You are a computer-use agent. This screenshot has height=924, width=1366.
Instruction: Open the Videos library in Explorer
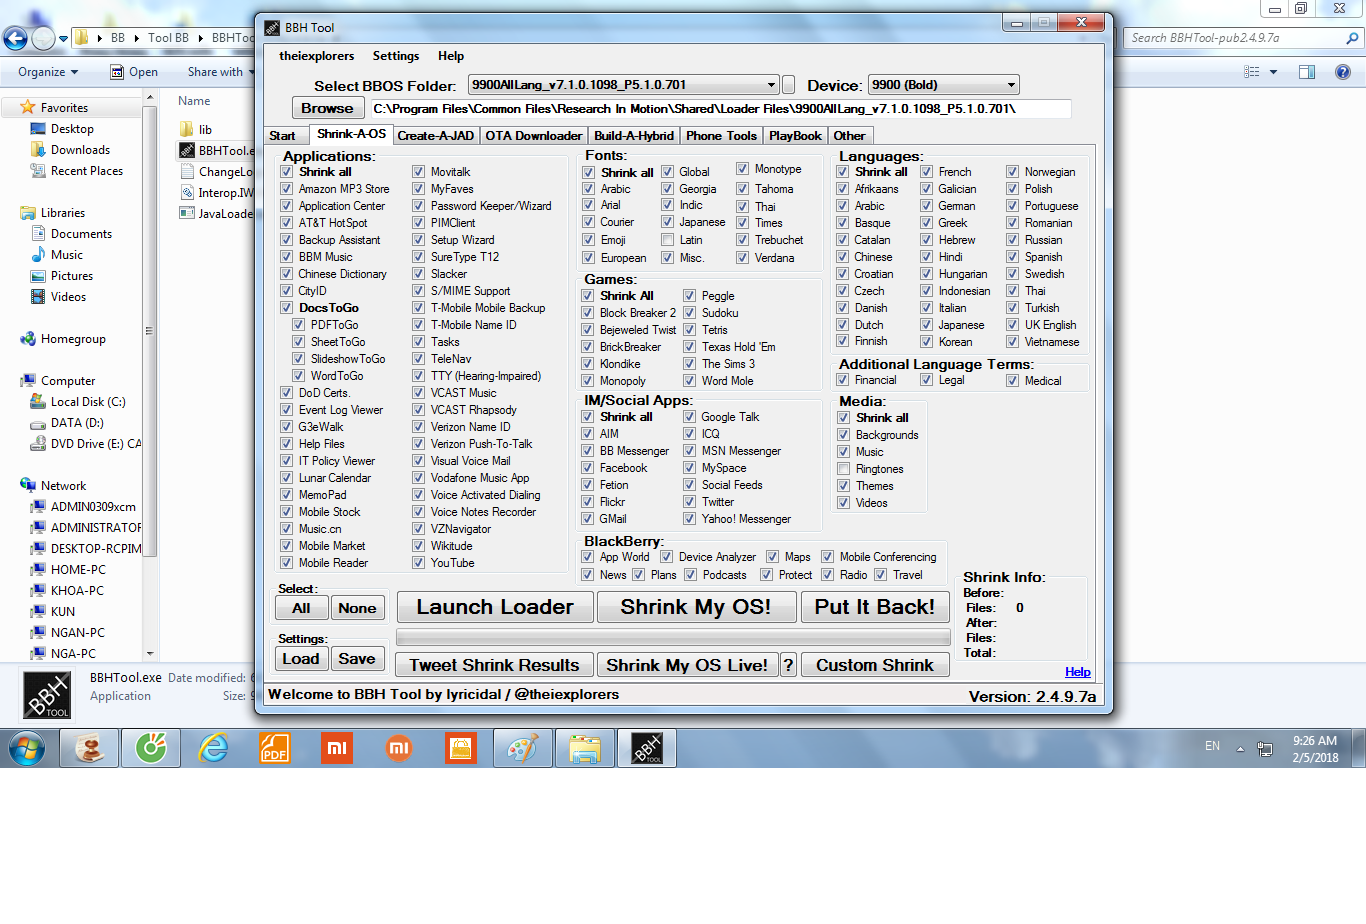(68, 297)
